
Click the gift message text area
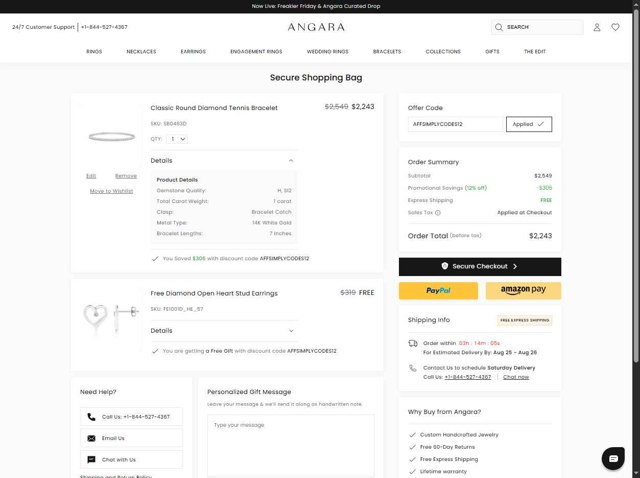click(291, 446)
